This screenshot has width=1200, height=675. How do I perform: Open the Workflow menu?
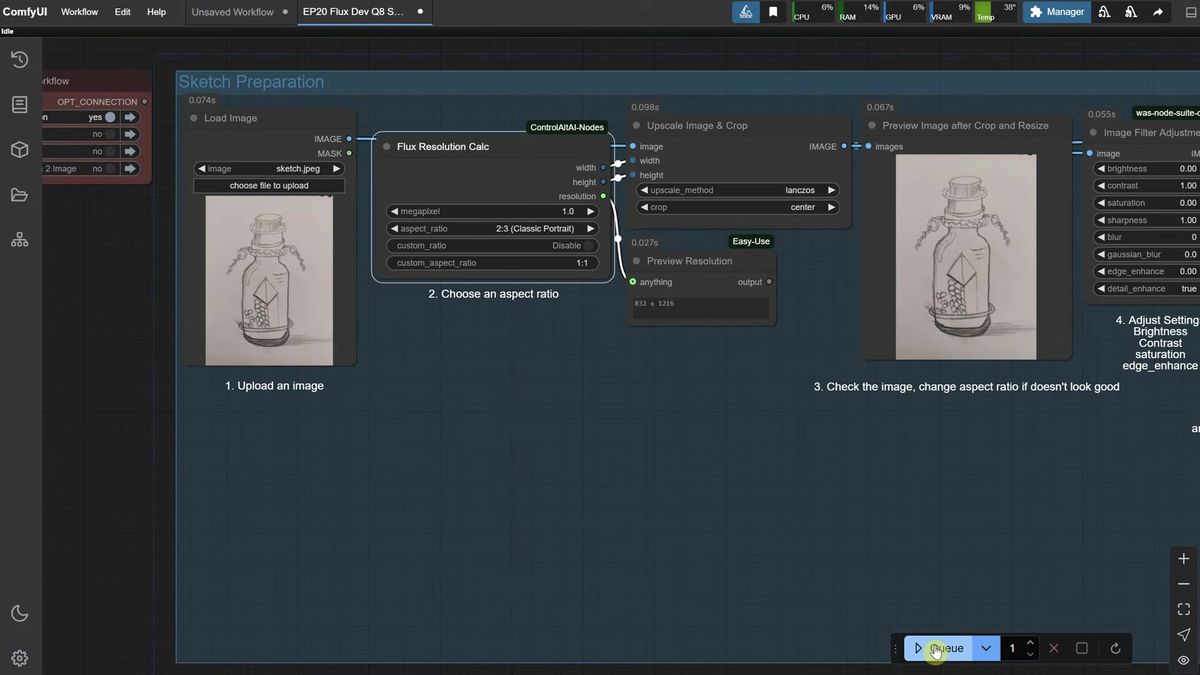pos(80,12)
